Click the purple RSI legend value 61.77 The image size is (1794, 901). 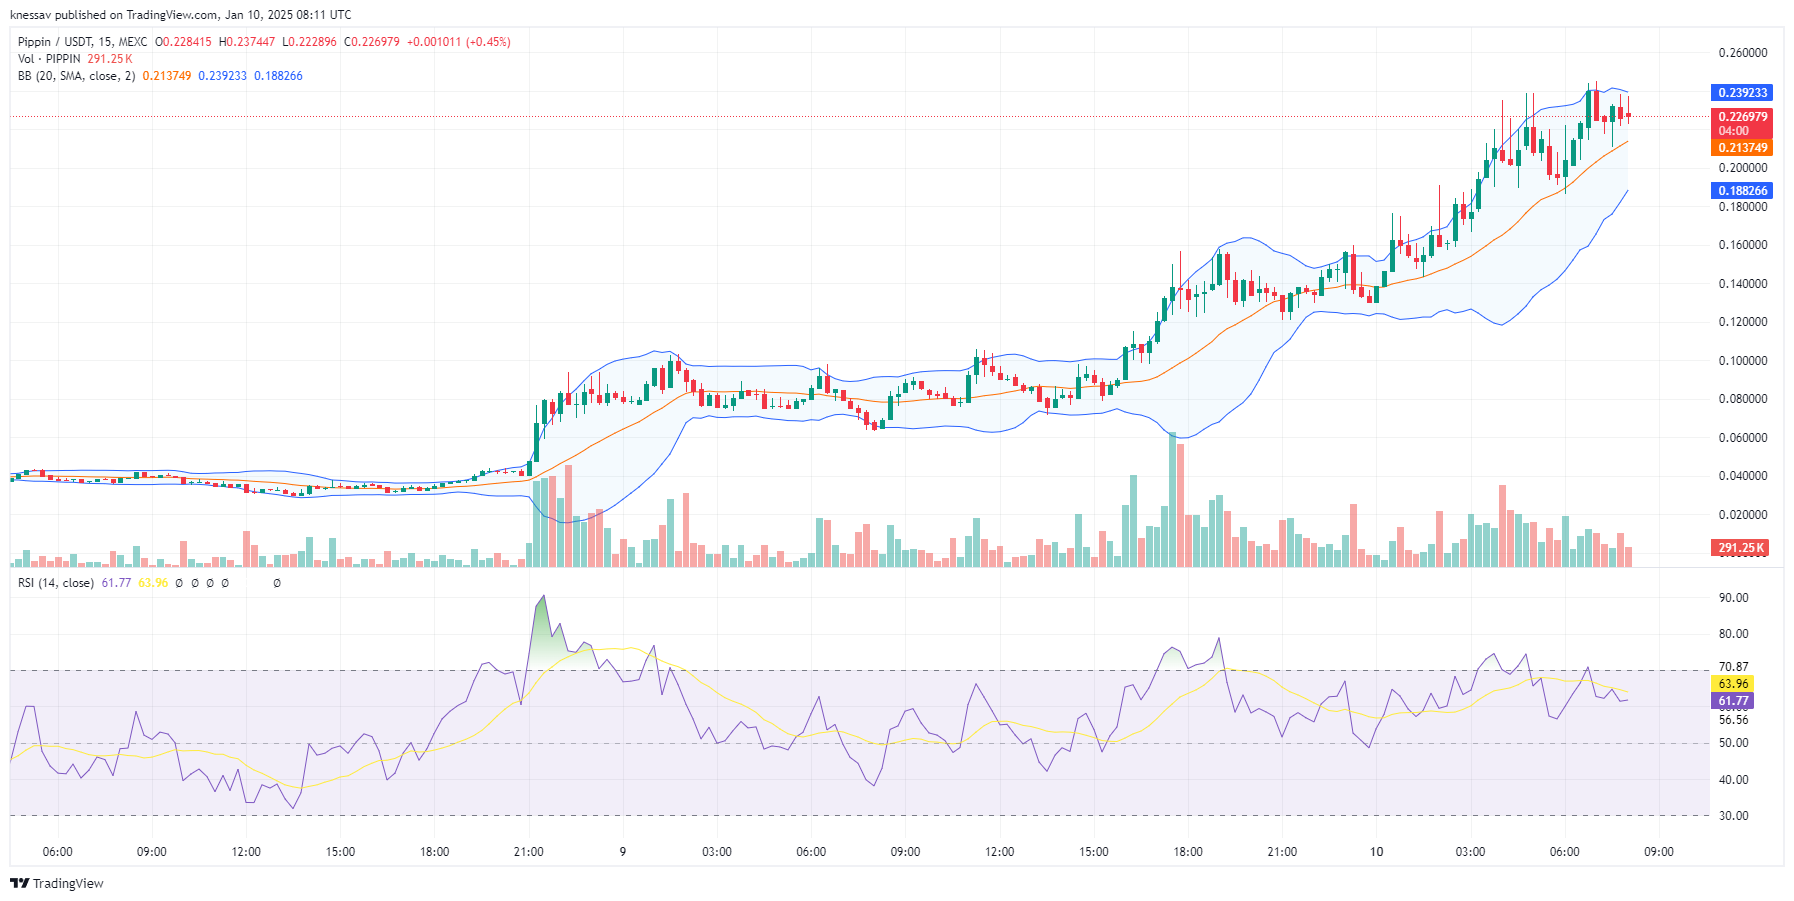116,583
